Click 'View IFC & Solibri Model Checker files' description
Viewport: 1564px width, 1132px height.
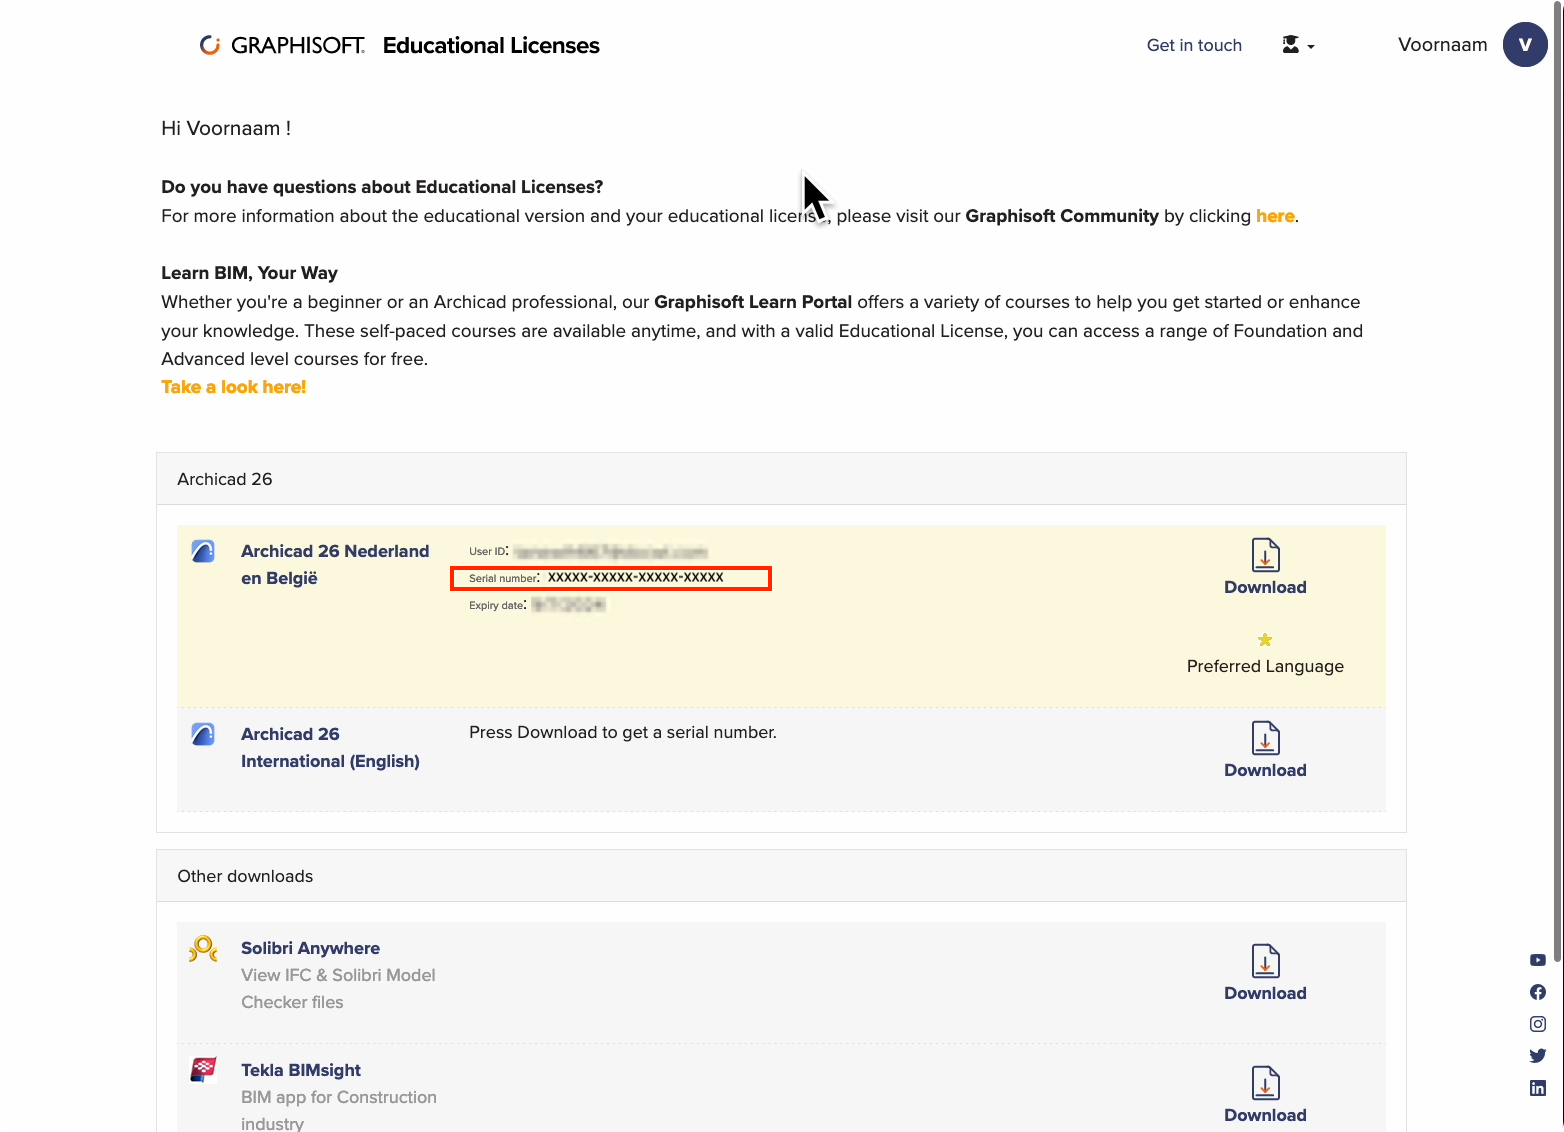click(338, 989)
